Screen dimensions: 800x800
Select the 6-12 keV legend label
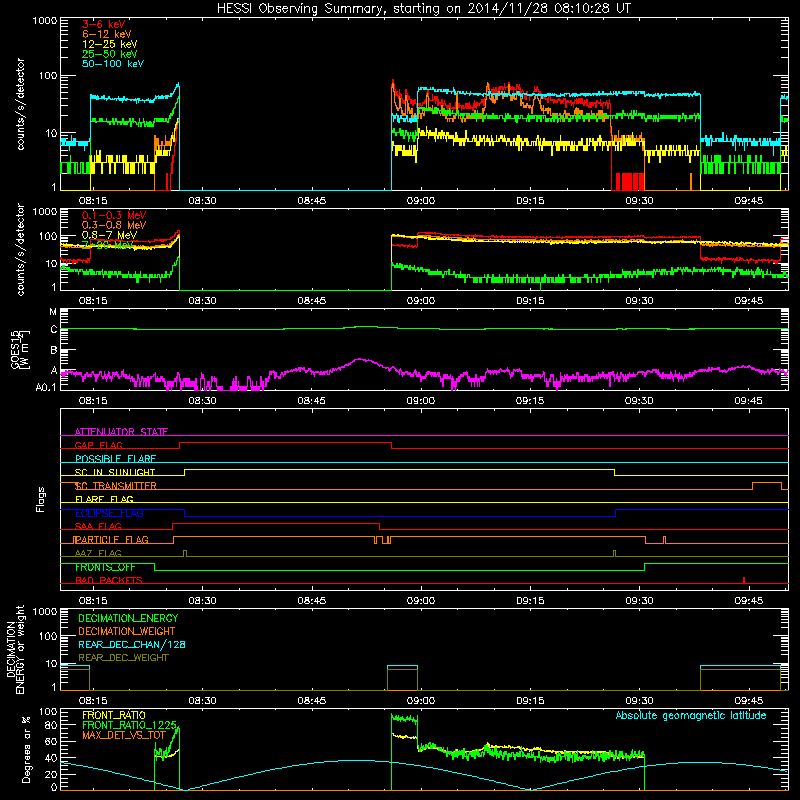(107, 34)
